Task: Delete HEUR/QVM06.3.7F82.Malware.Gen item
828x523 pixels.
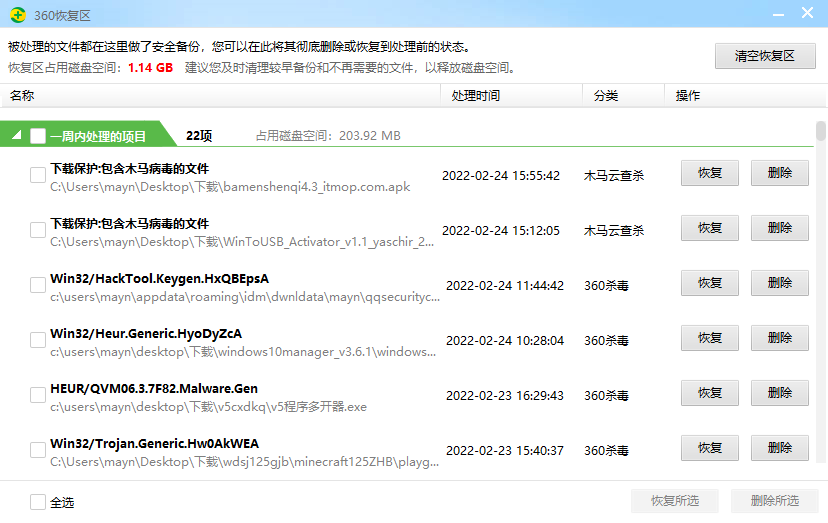Action: coord(780,393)
